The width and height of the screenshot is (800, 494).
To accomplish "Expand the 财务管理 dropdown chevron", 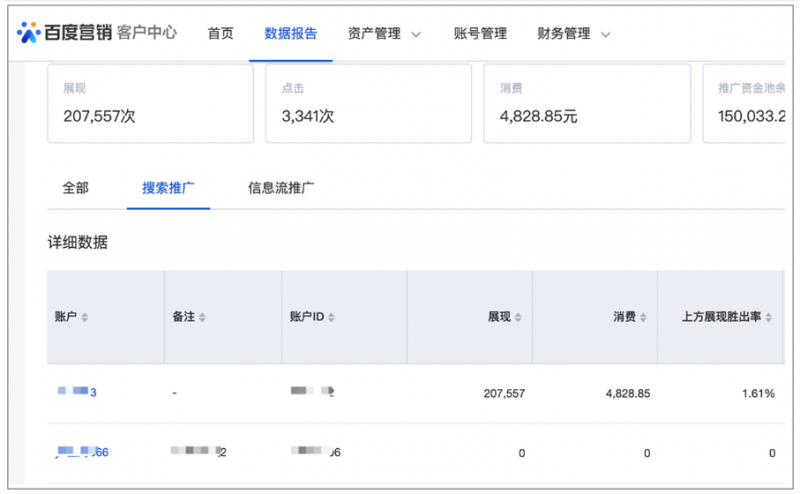I will 606,35.
